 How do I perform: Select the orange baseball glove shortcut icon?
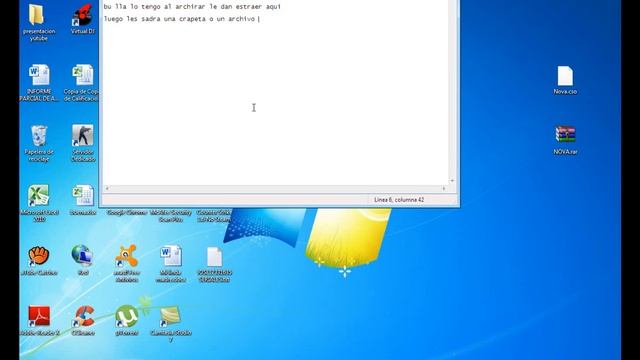click(x=39, y=256)
